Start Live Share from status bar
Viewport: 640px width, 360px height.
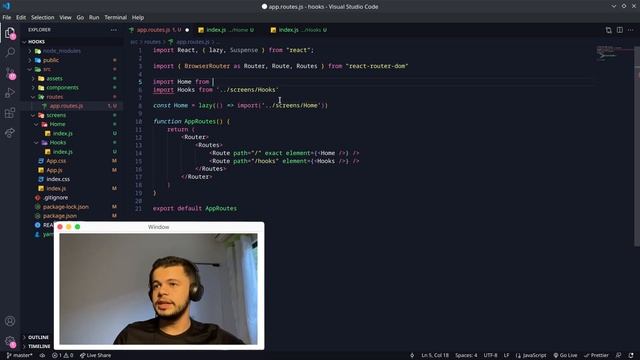(x=96, y=356)
